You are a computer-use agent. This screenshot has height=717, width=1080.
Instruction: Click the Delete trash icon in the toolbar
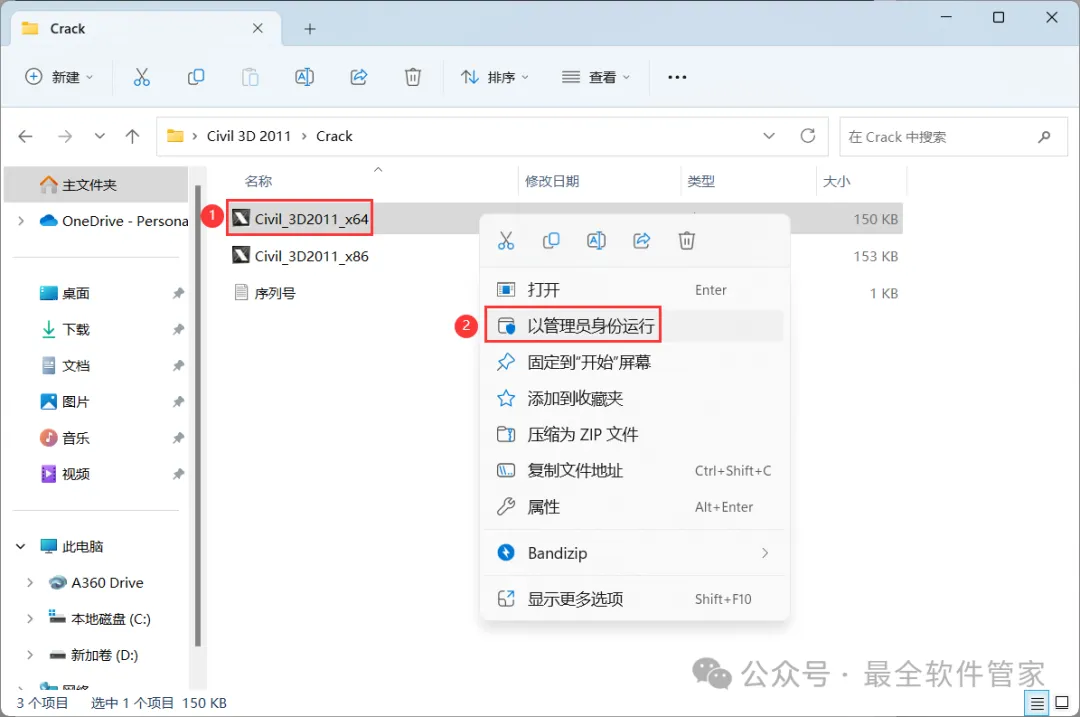click(x=413, y=77)
